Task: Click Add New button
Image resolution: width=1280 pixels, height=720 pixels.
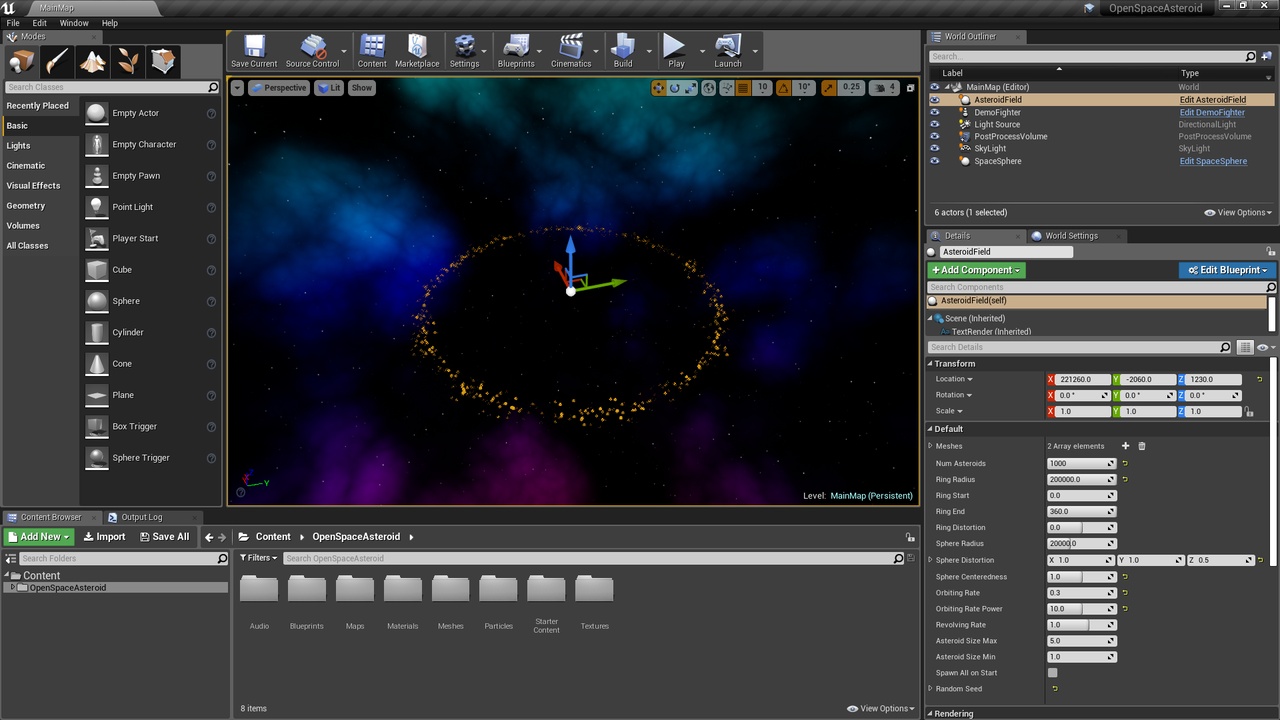Action: coord(39,537)
